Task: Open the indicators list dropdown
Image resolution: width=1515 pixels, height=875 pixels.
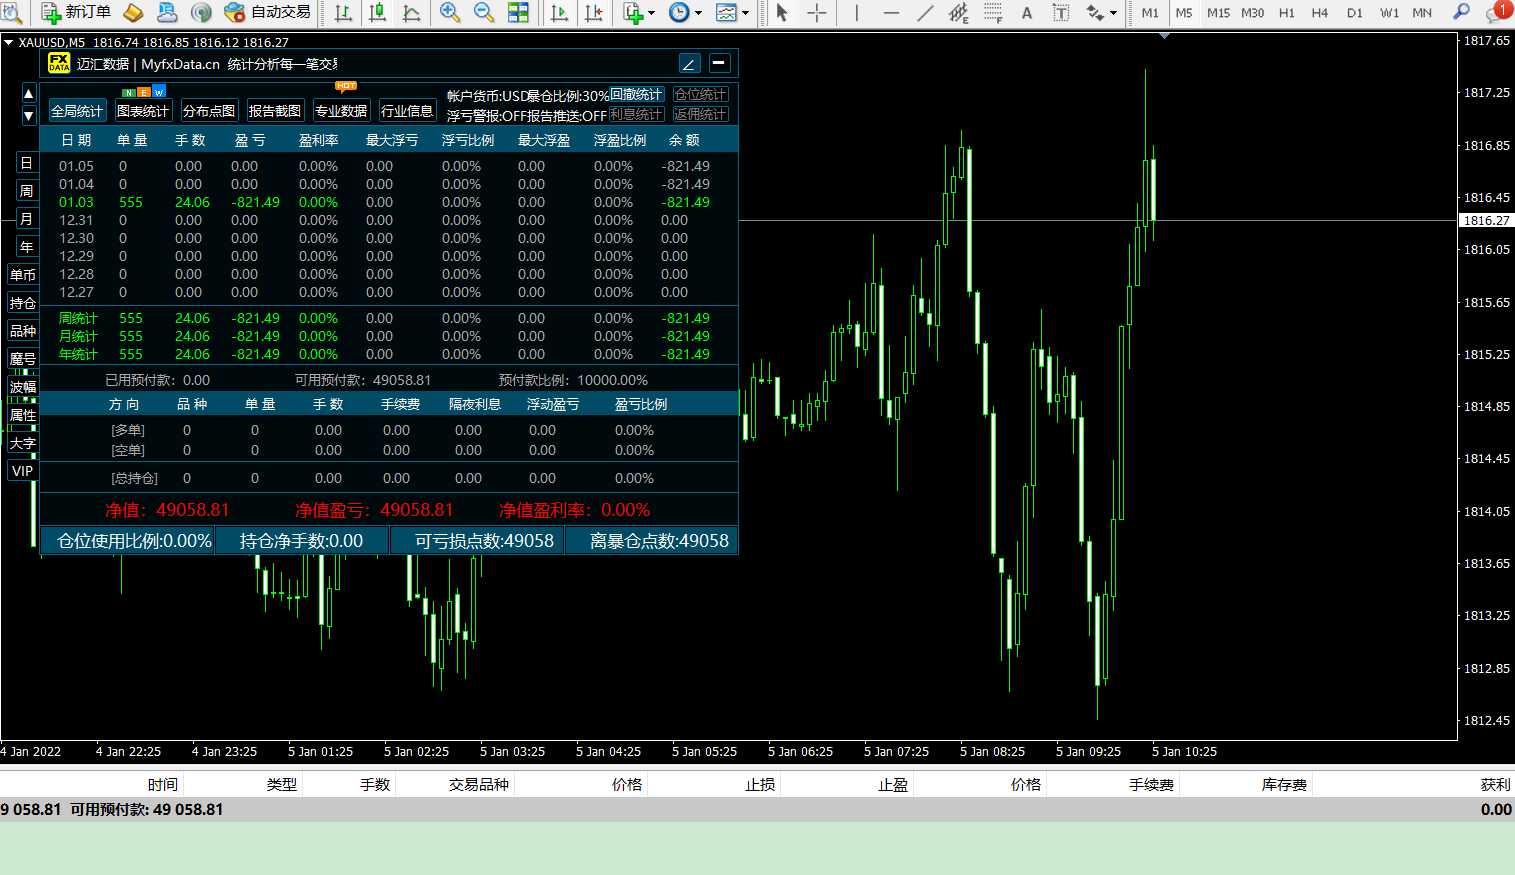Action: tap(638, 12)
